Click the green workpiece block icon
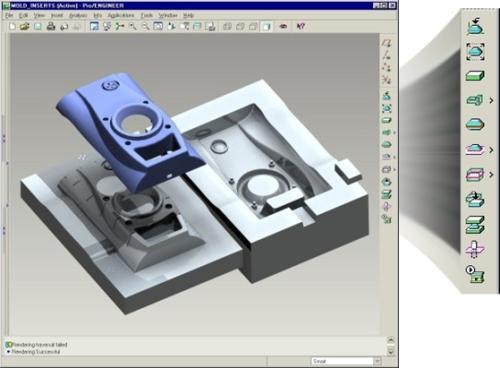This screenshot has height=368, width=500. point(475,76)
